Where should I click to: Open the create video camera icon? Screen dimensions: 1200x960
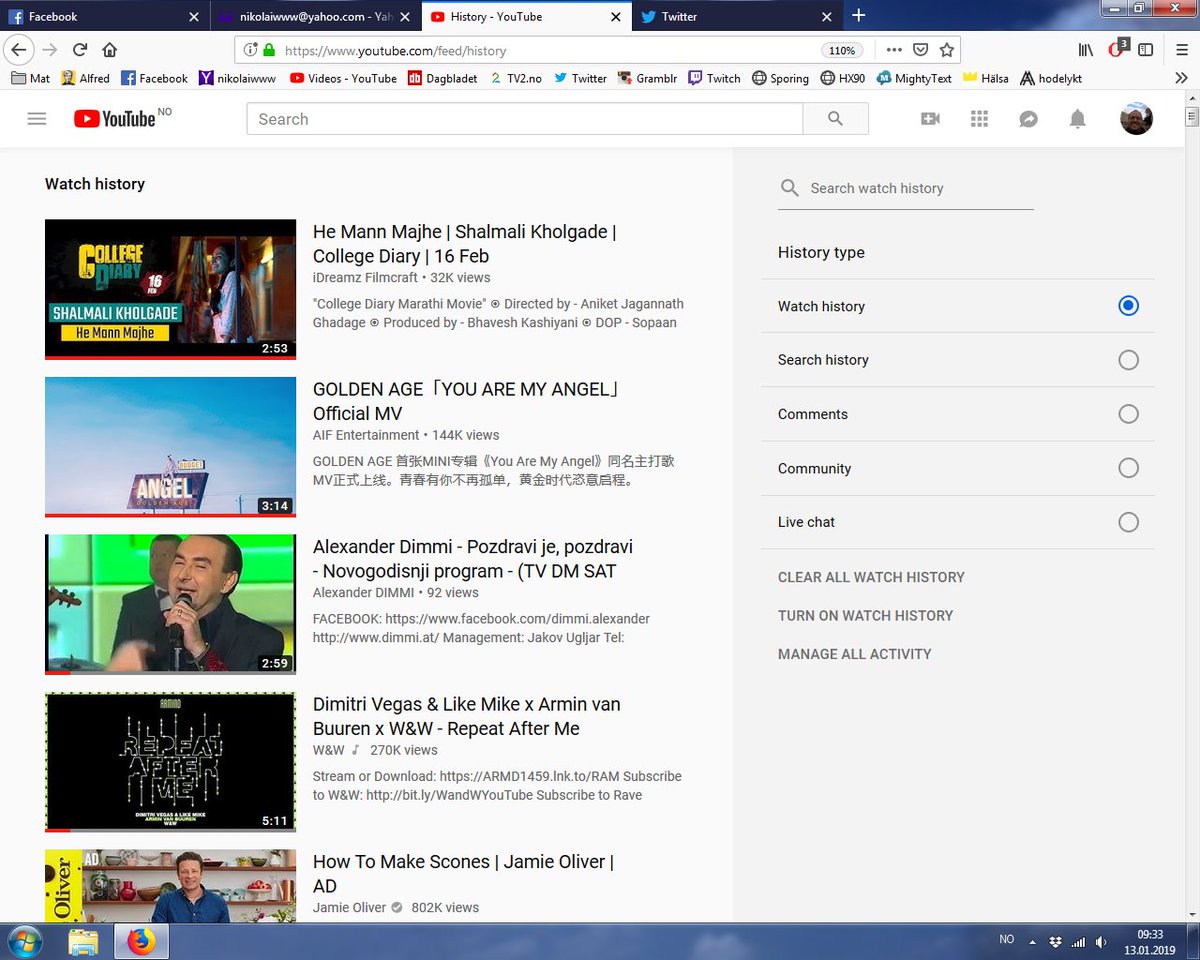point(930,119)
